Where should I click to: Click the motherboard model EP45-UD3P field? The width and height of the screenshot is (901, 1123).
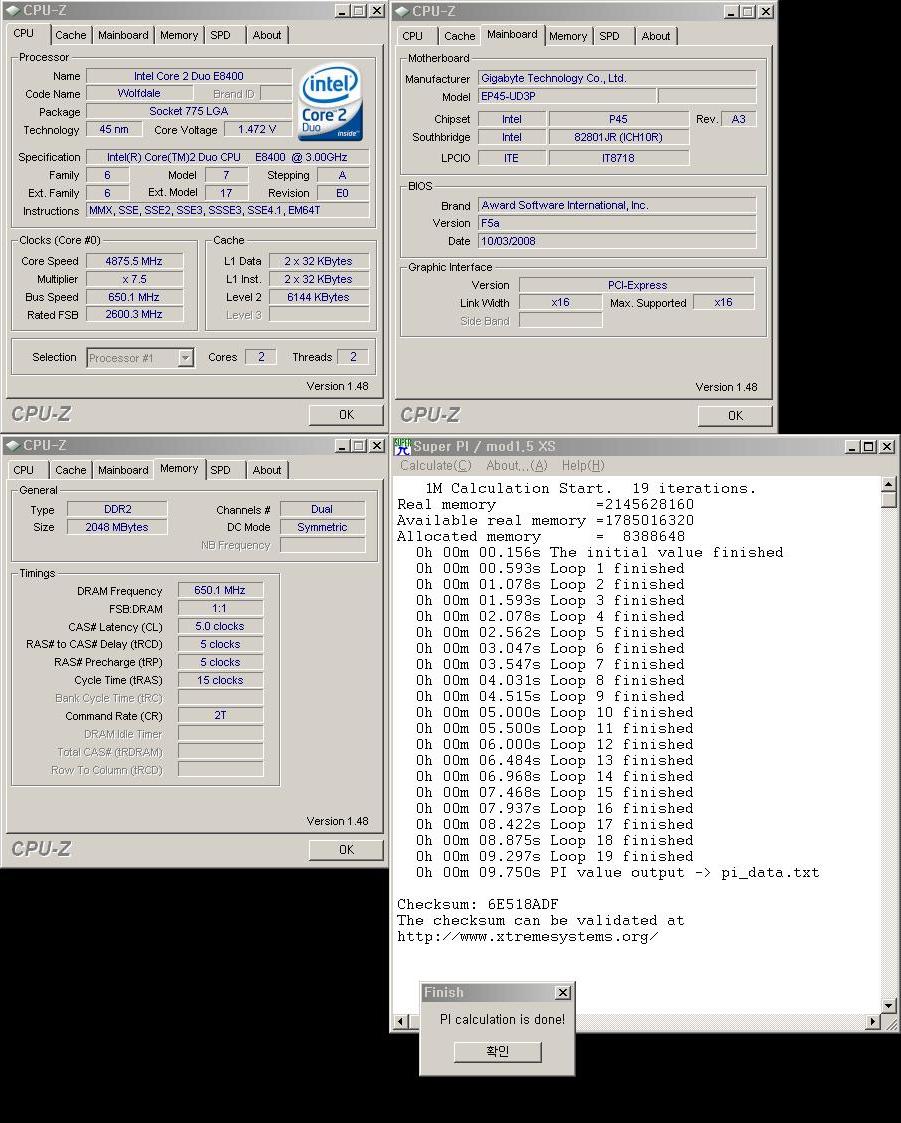click(567, 96)
